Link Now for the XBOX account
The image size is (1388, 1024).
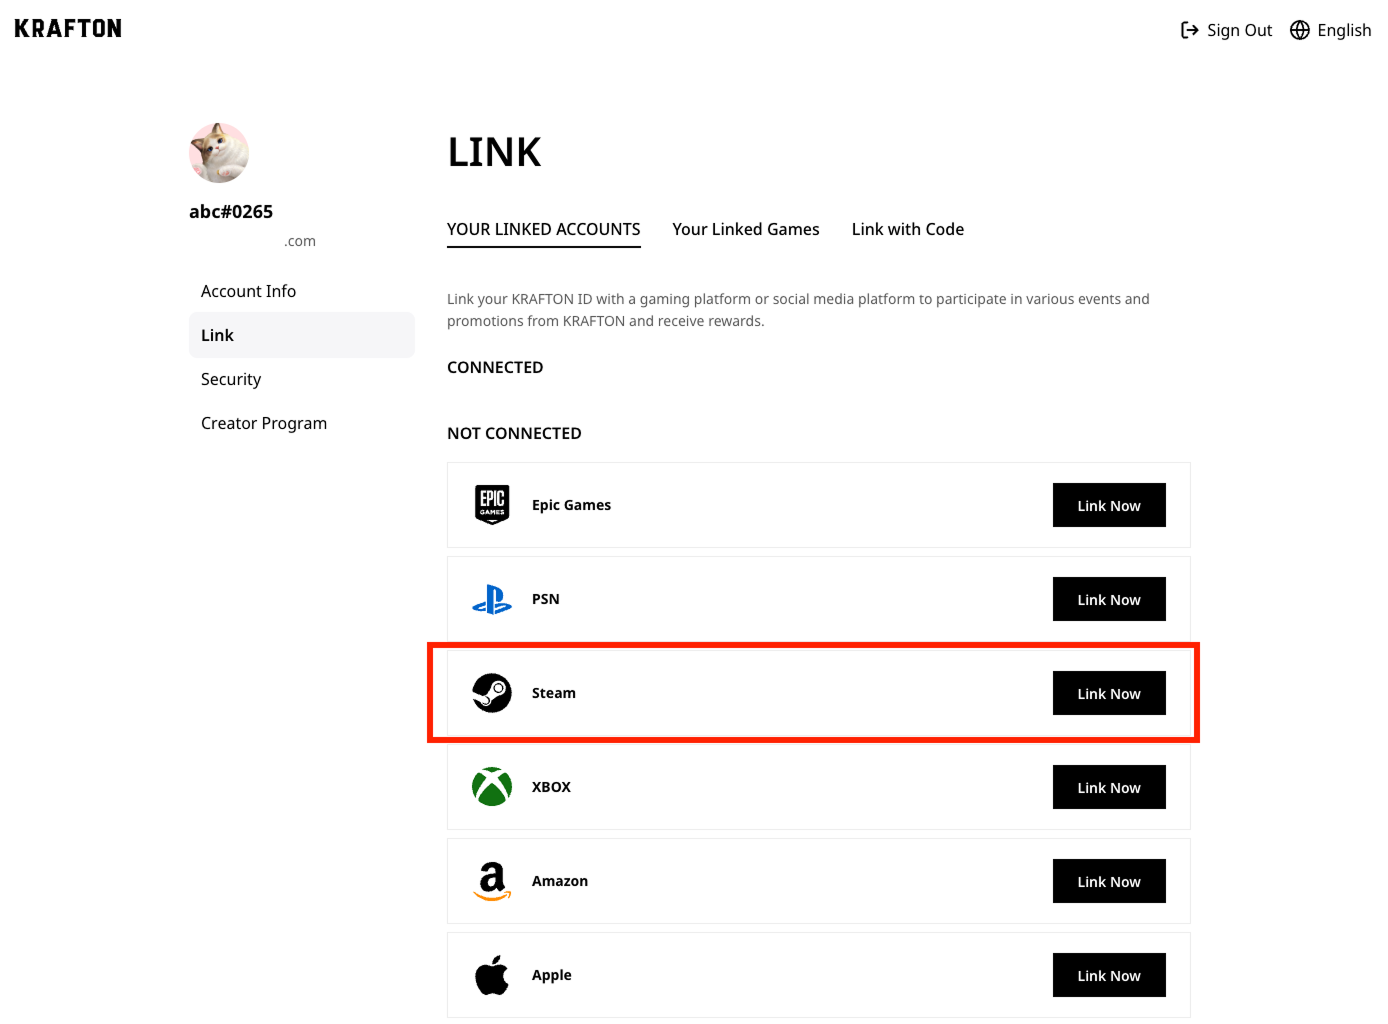[1109, 787]
